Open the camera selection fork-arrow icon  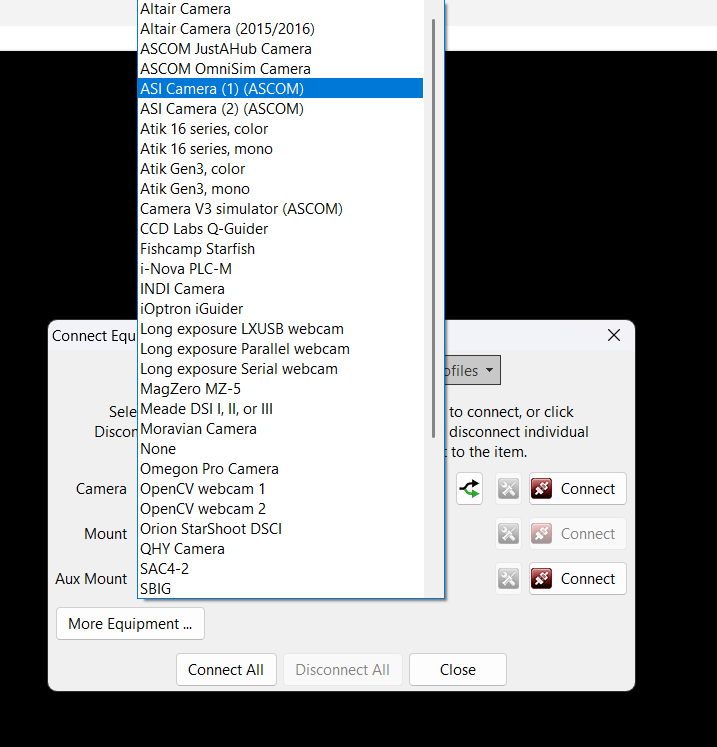pos(469,488)
